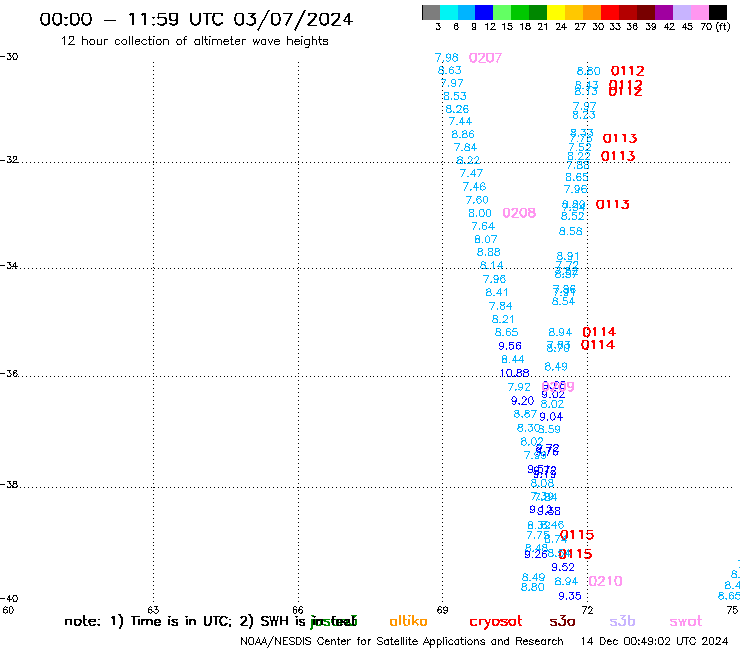The width and height of the screenshot is (740, 650).
Task: Click the wave height value '8.41'
Action: [497, 293]
